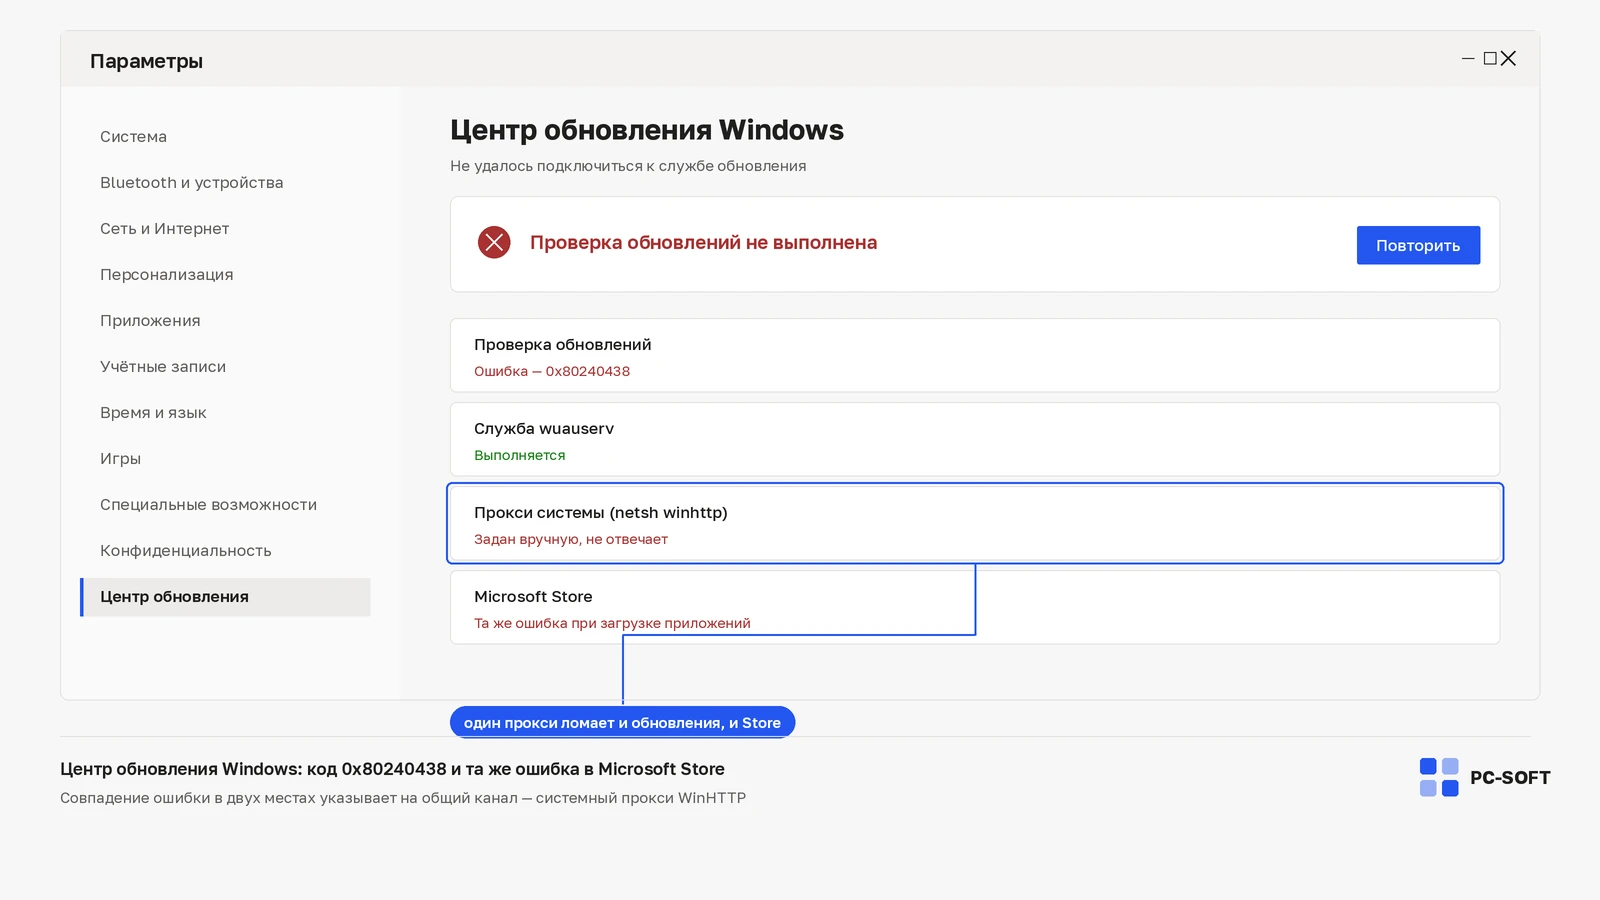Open Приложения settings
The width and height of the screenshot is (1600, 900).
coord(150,321)
